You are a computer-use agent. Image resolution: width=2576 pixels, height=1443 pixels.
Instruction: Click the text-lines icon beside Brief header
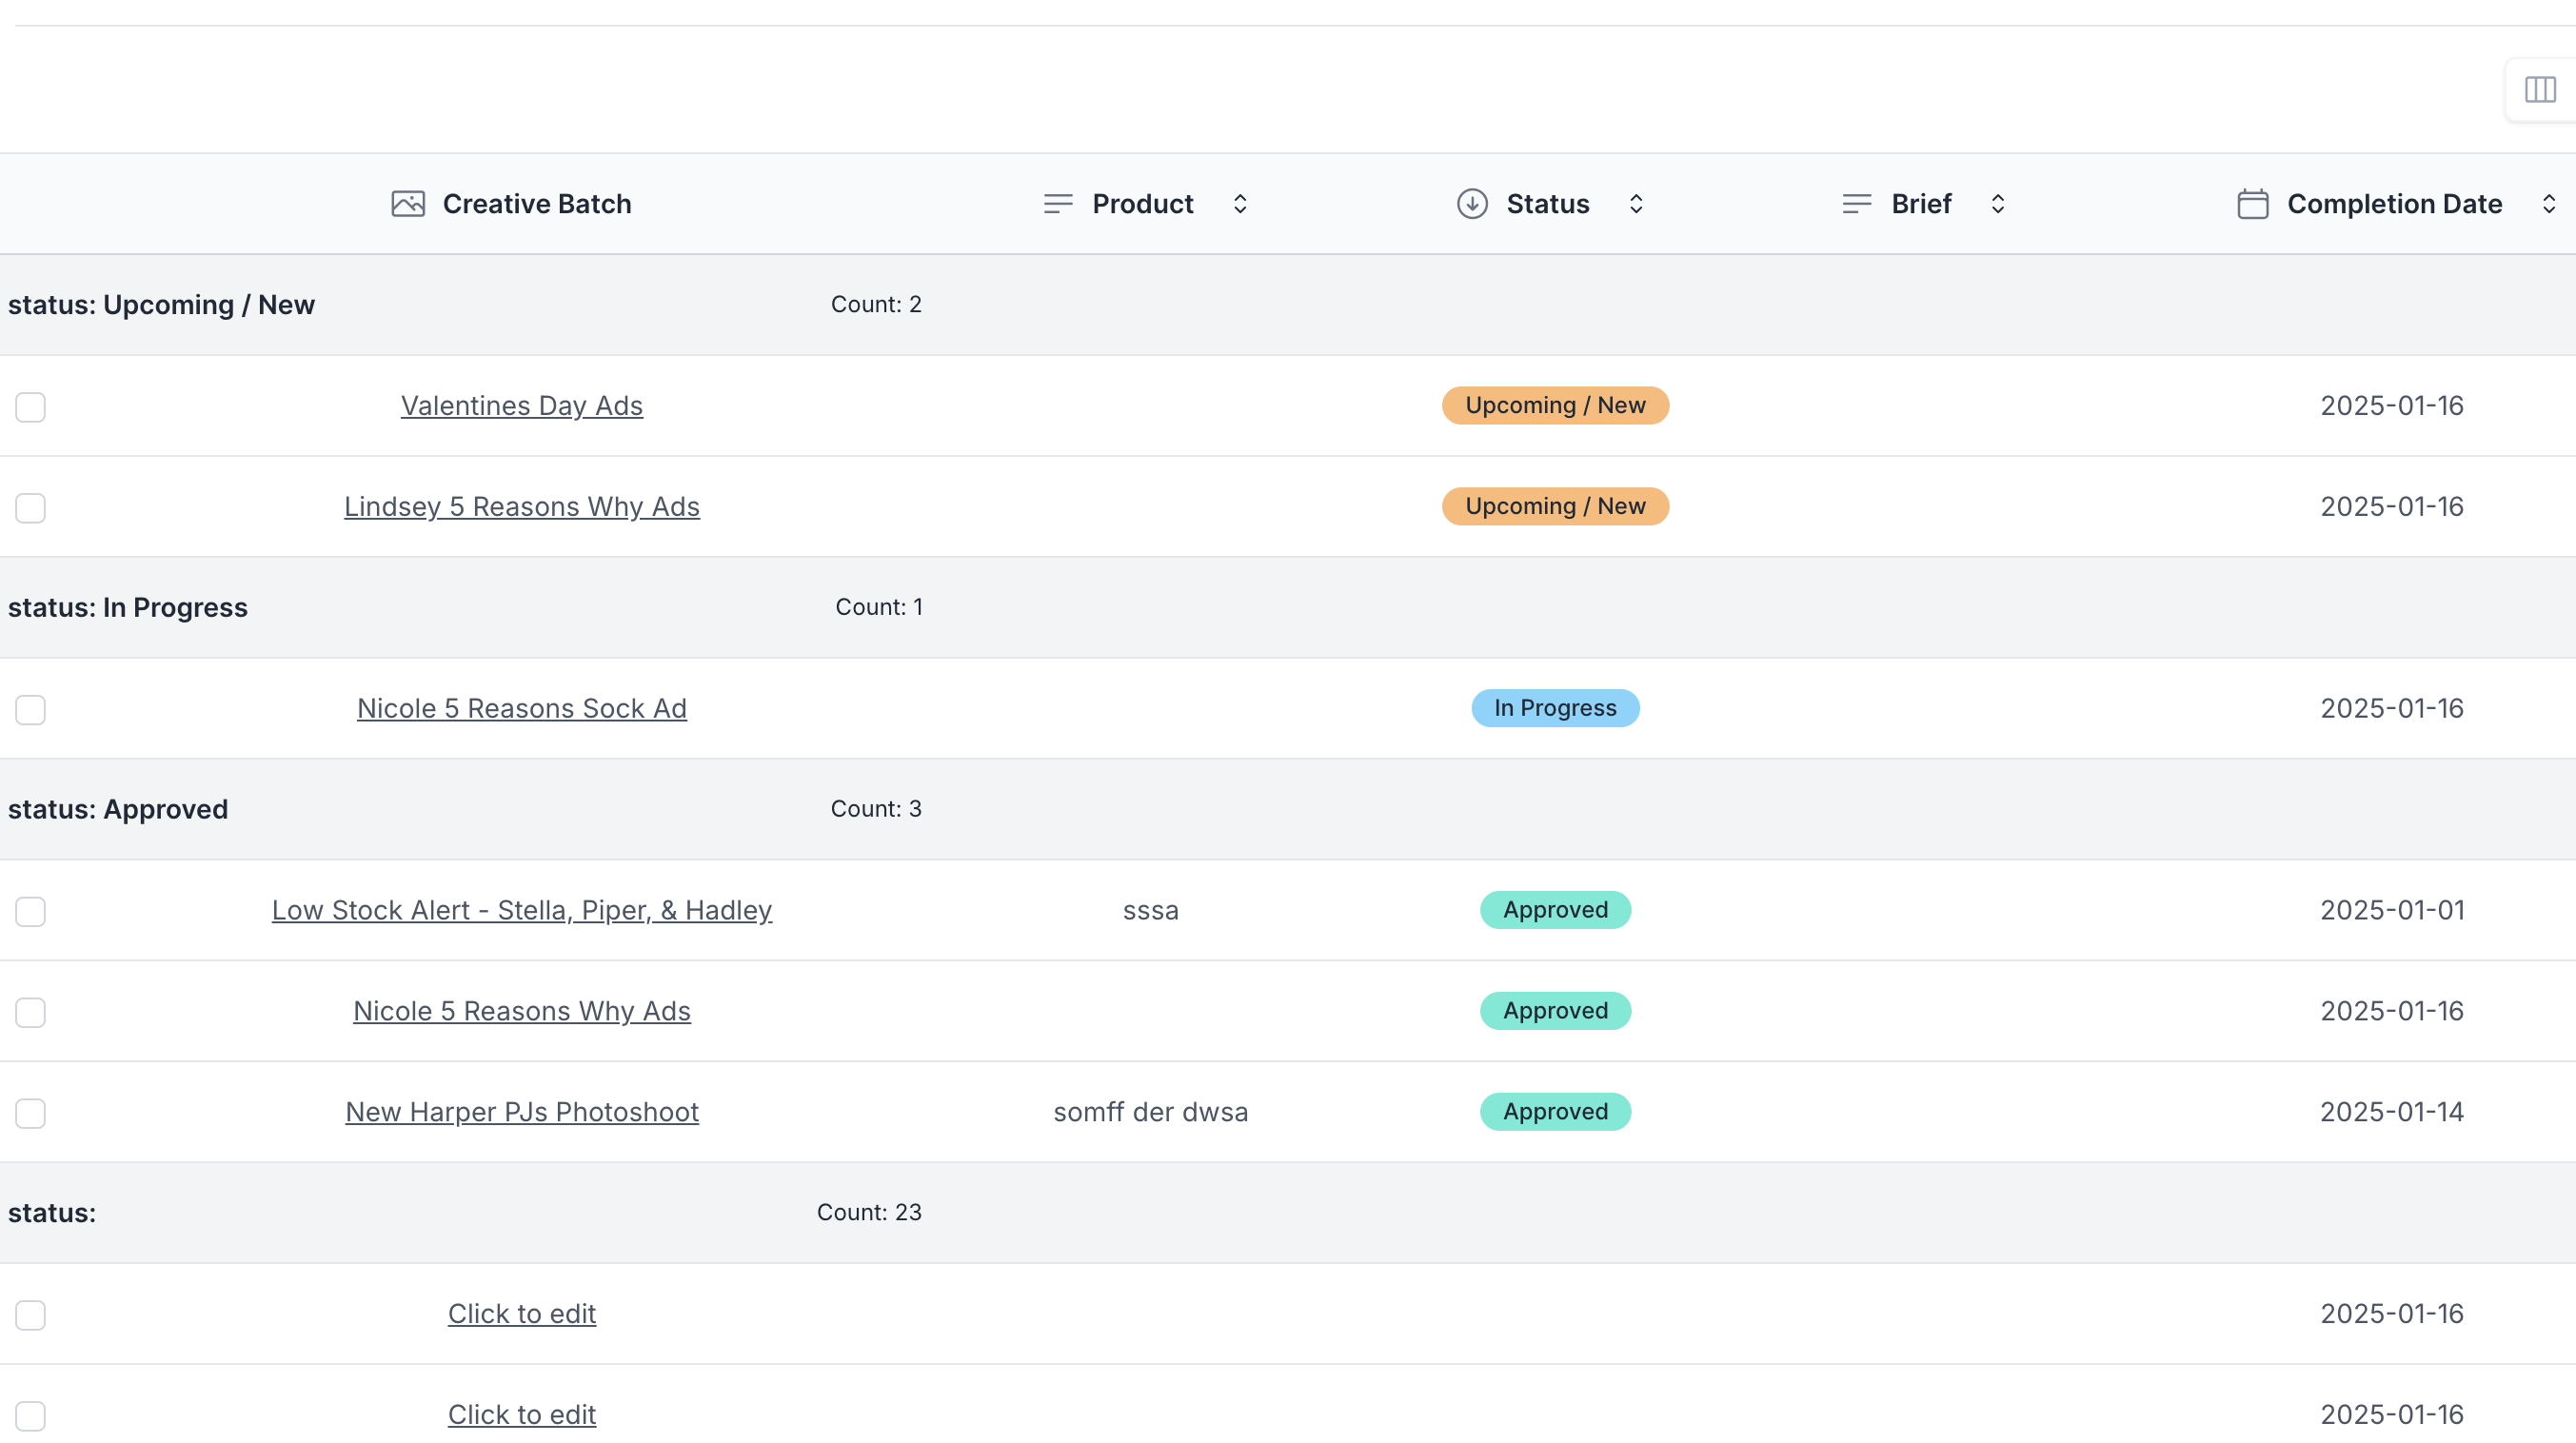click(x=1857, y=204)
